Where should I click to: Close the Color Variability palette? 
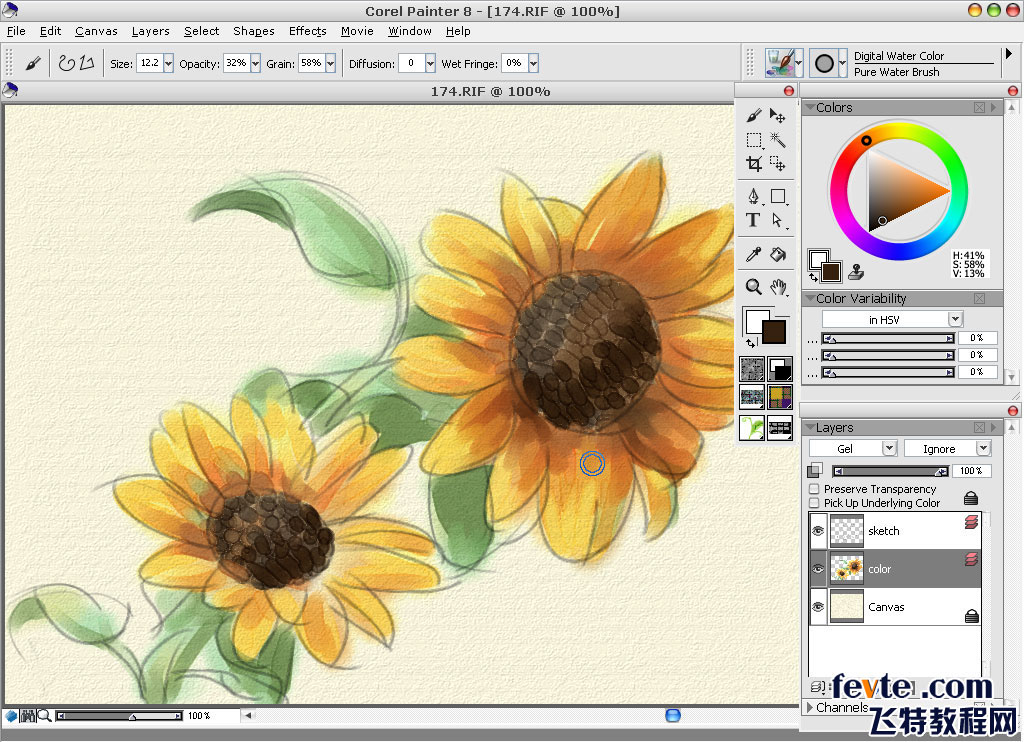[979, 298]
